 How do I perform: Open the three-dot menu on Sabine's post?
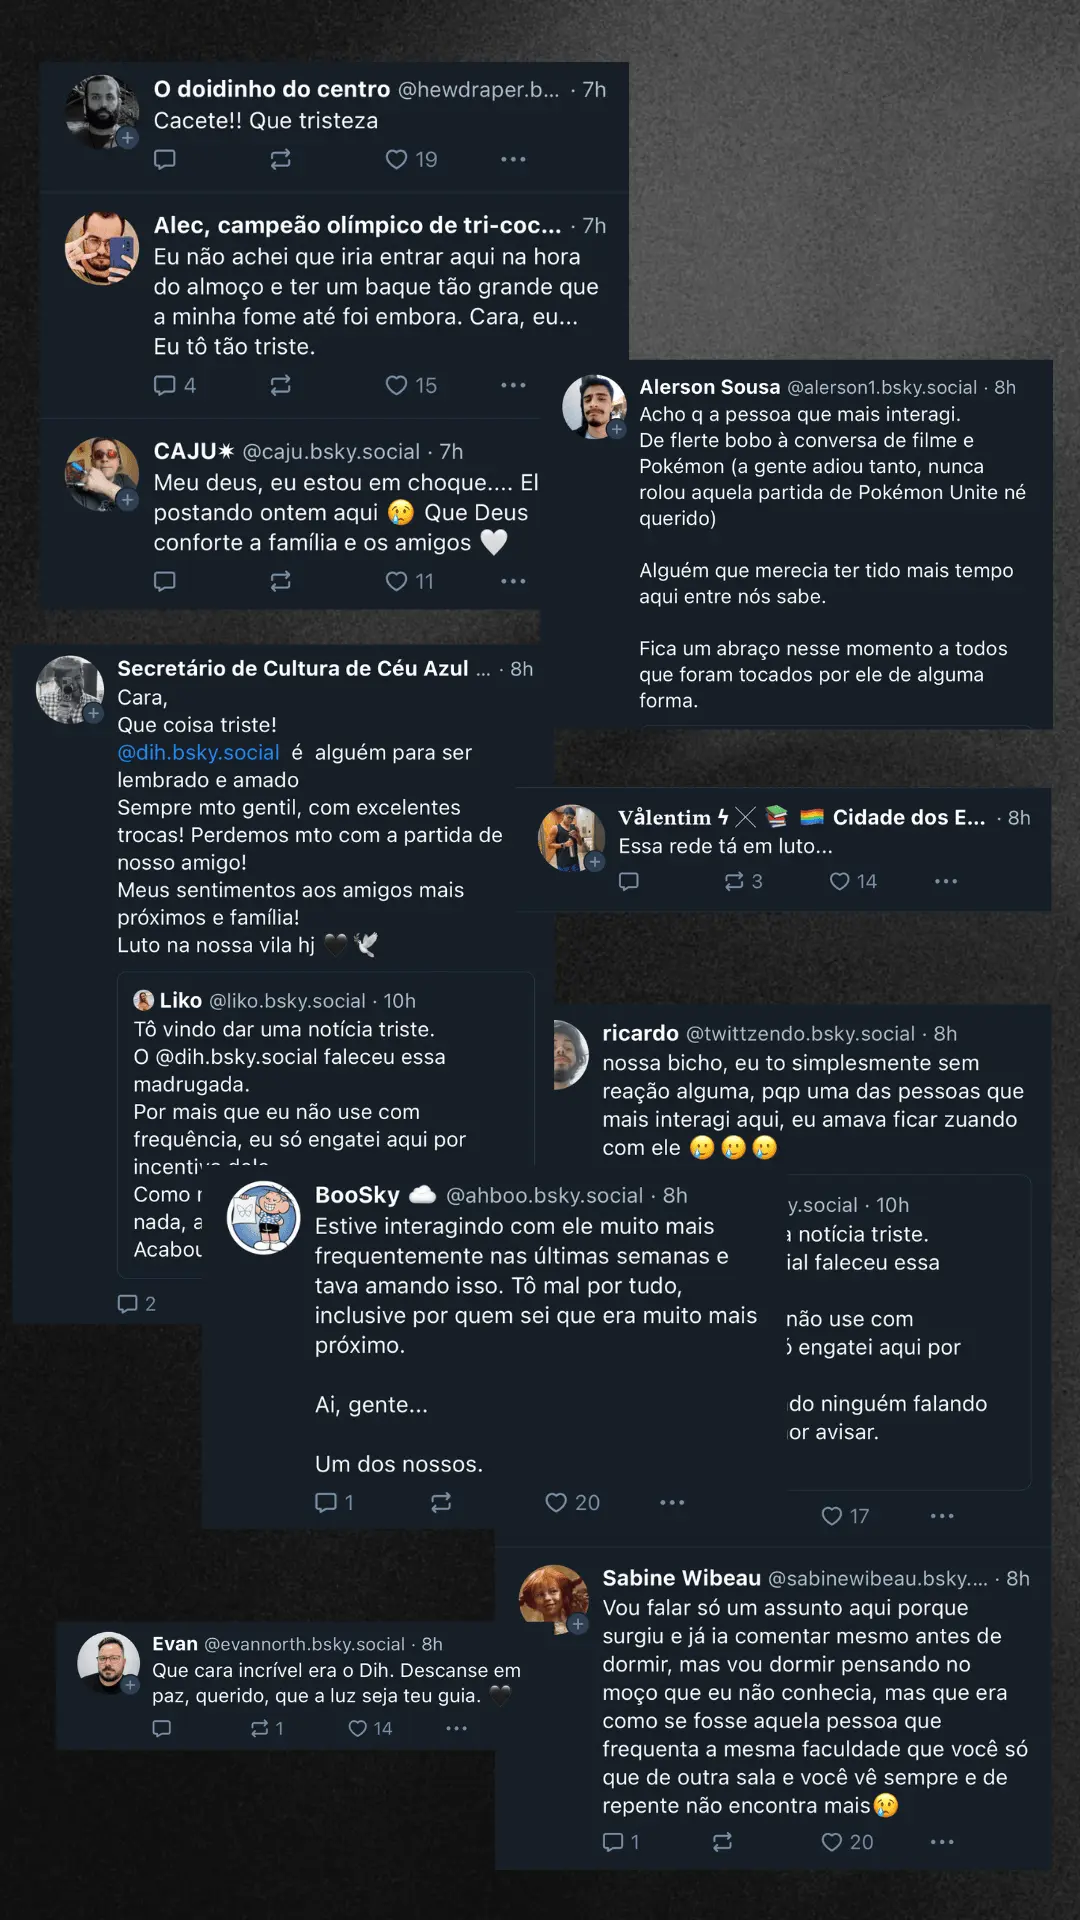coord(942,1841)
